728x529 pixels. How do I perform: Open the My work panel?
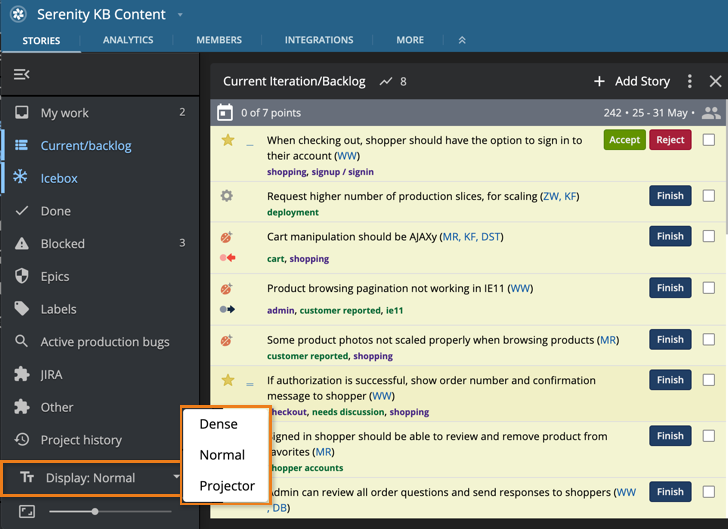coord(65,113)
